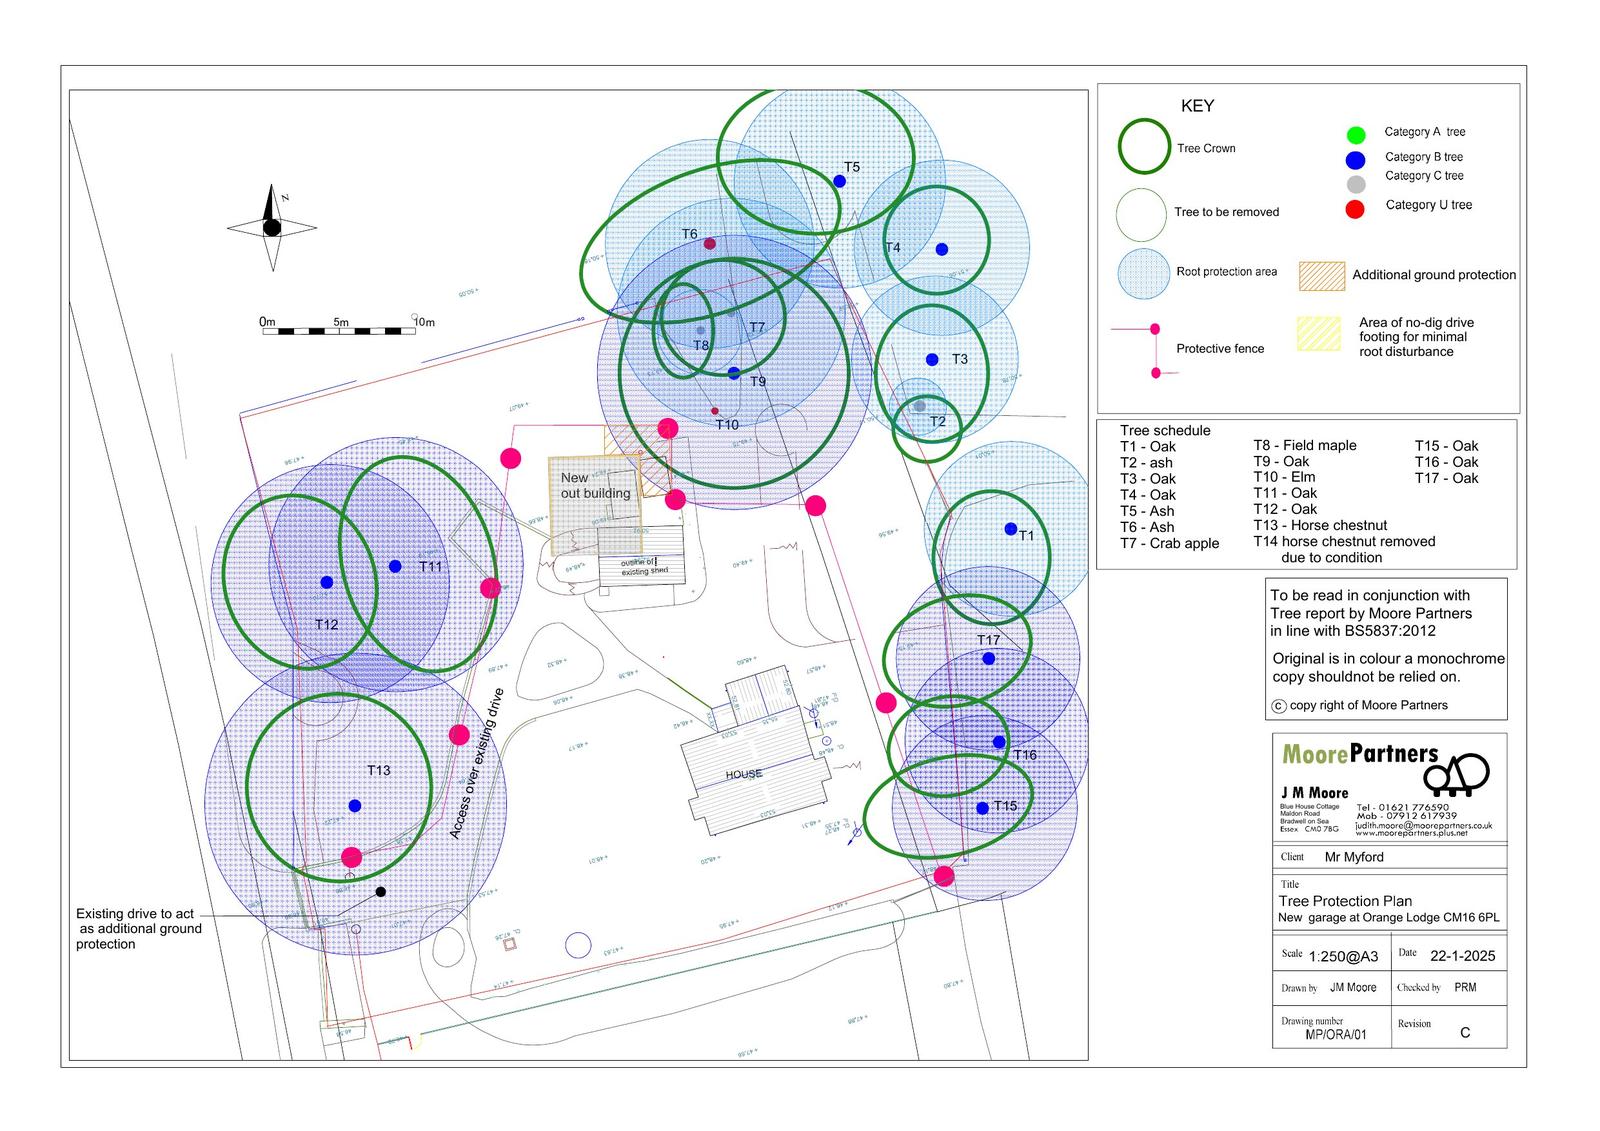Click the Moore Partners tree logo
Image resolution: width=1600 pixels, height=1131 pixels.
1457,773
